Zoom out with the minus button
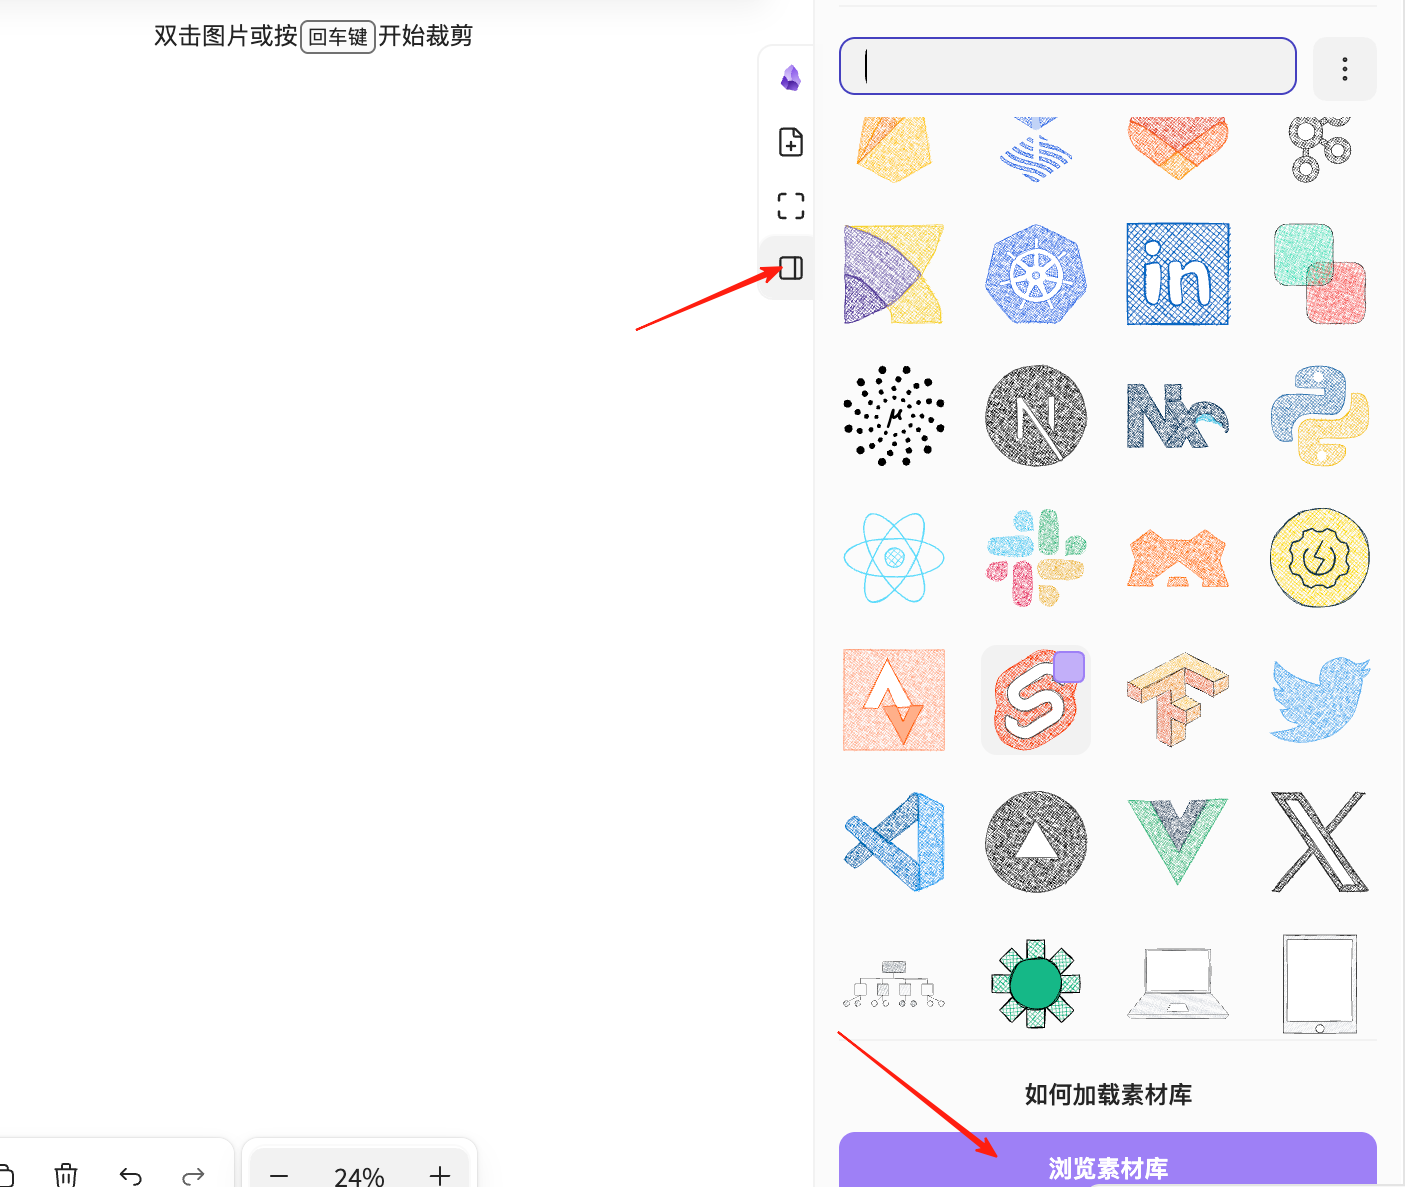The image size is (1406, 1188). point(279,1176)
